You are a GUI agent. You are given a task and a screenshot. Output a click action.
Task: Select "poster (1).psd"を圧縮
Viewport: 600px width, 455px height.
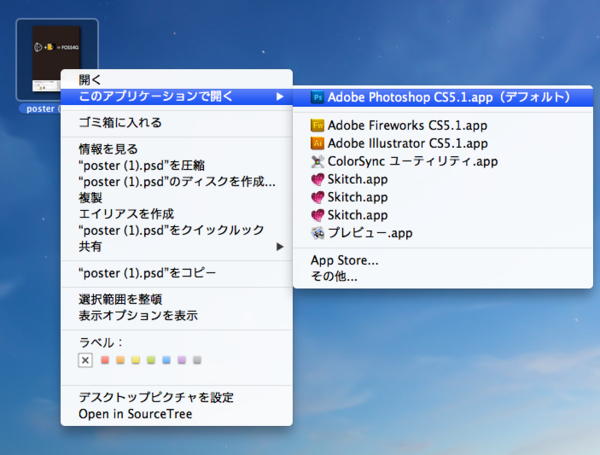click(177, 165)
